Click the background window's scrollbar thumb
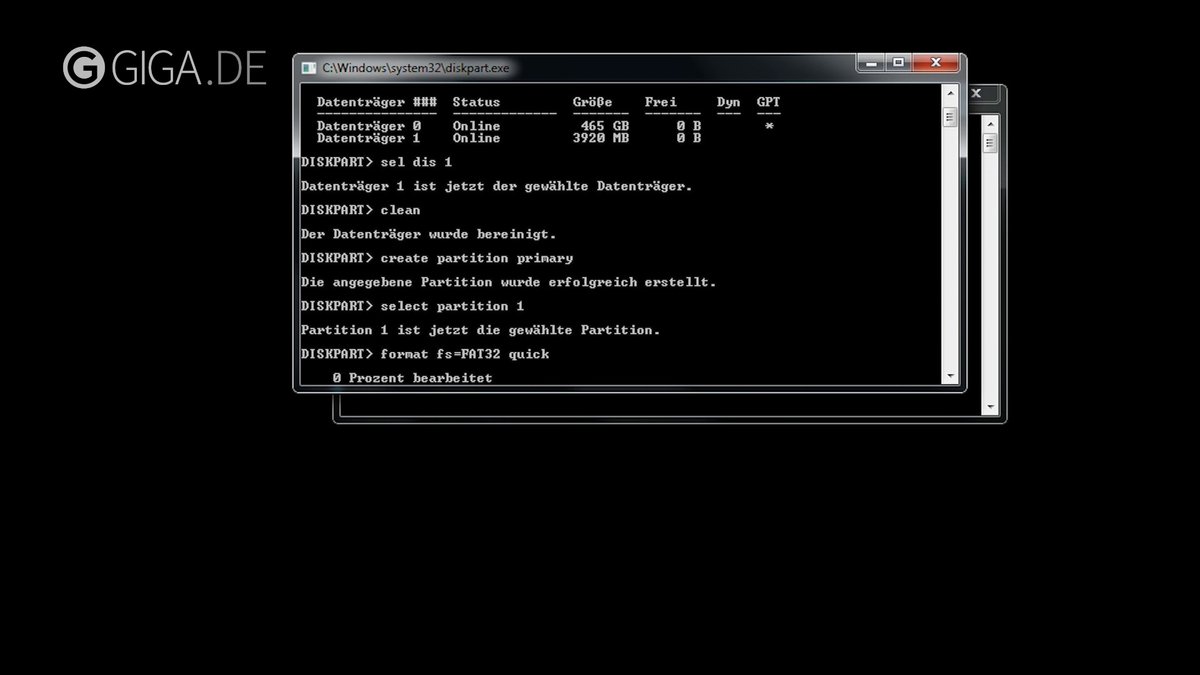Viewport: 1200px width, 675px height. (x=990, y=143)
